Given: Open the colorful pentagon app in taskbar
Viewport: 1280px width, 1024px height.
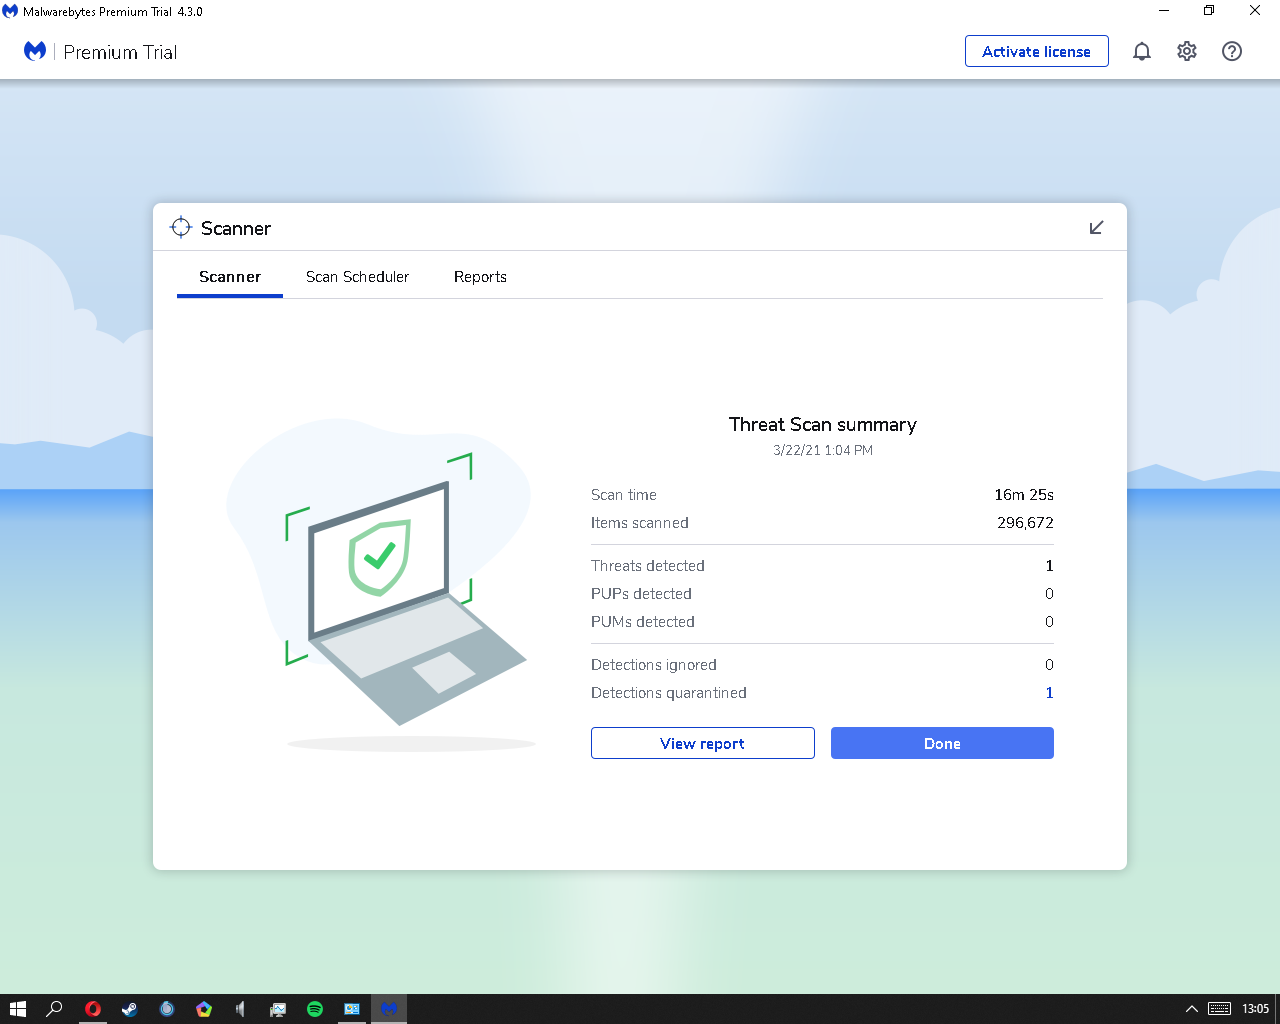Looking at the screenshot, I should (204, 1009).
